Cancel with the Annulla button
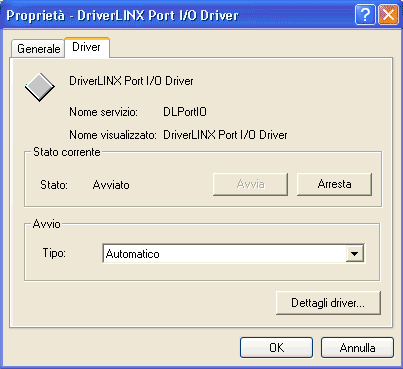This screenshot has width=403, height=369. pyautogui.click(x=357, y=348)
